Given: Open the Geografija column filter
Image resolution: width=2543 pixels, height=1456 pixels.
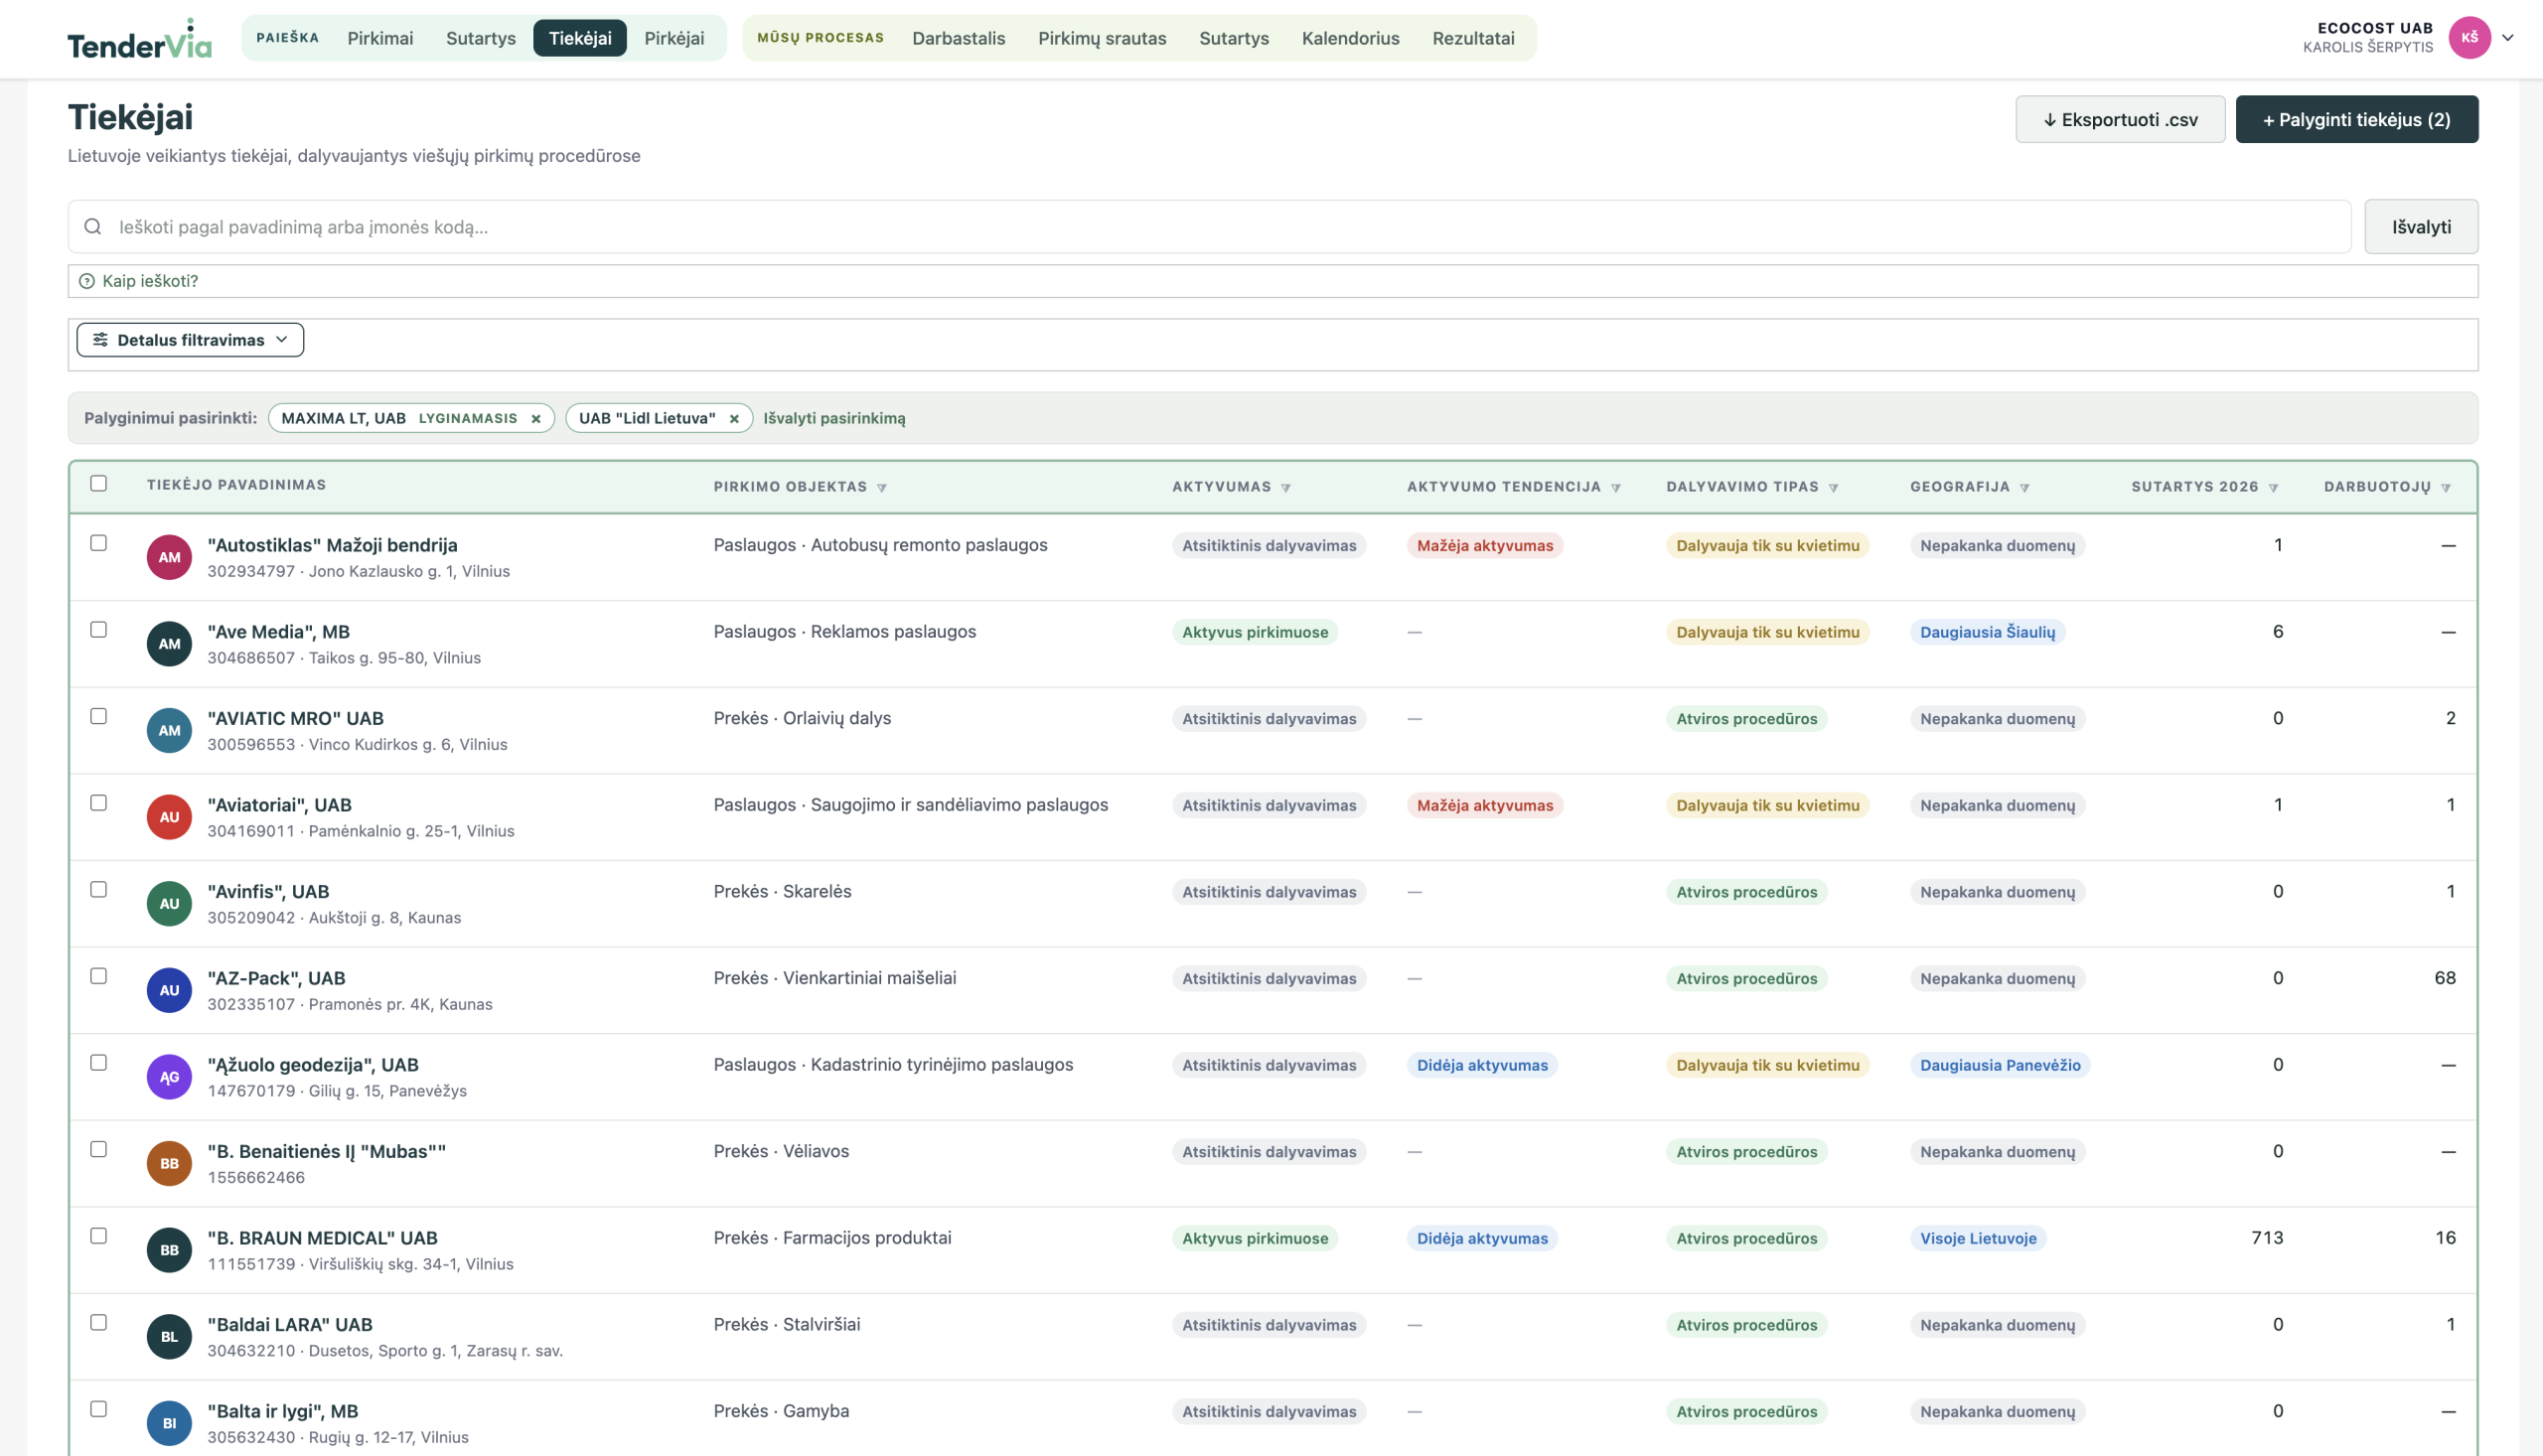Looking at the screenshot, I should point(2025,488).
